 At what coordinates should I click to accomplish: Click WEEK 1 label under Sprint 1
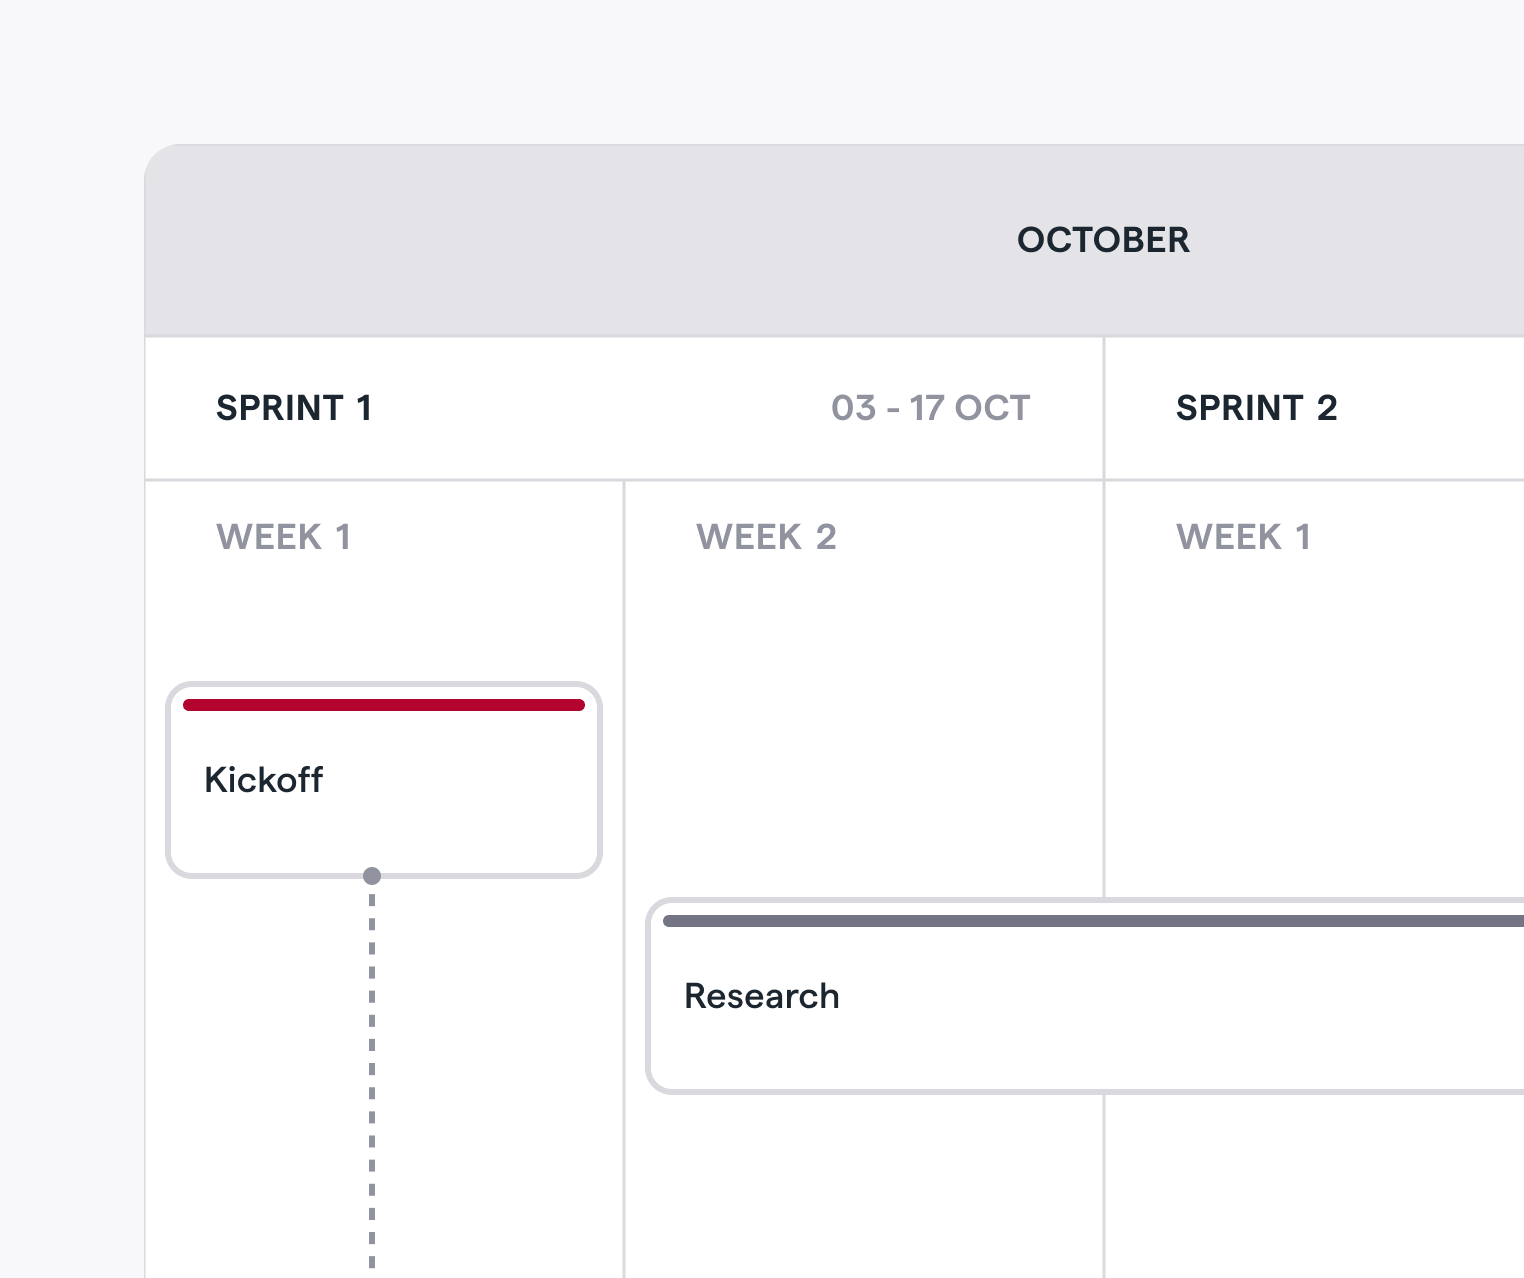[284, 537]
